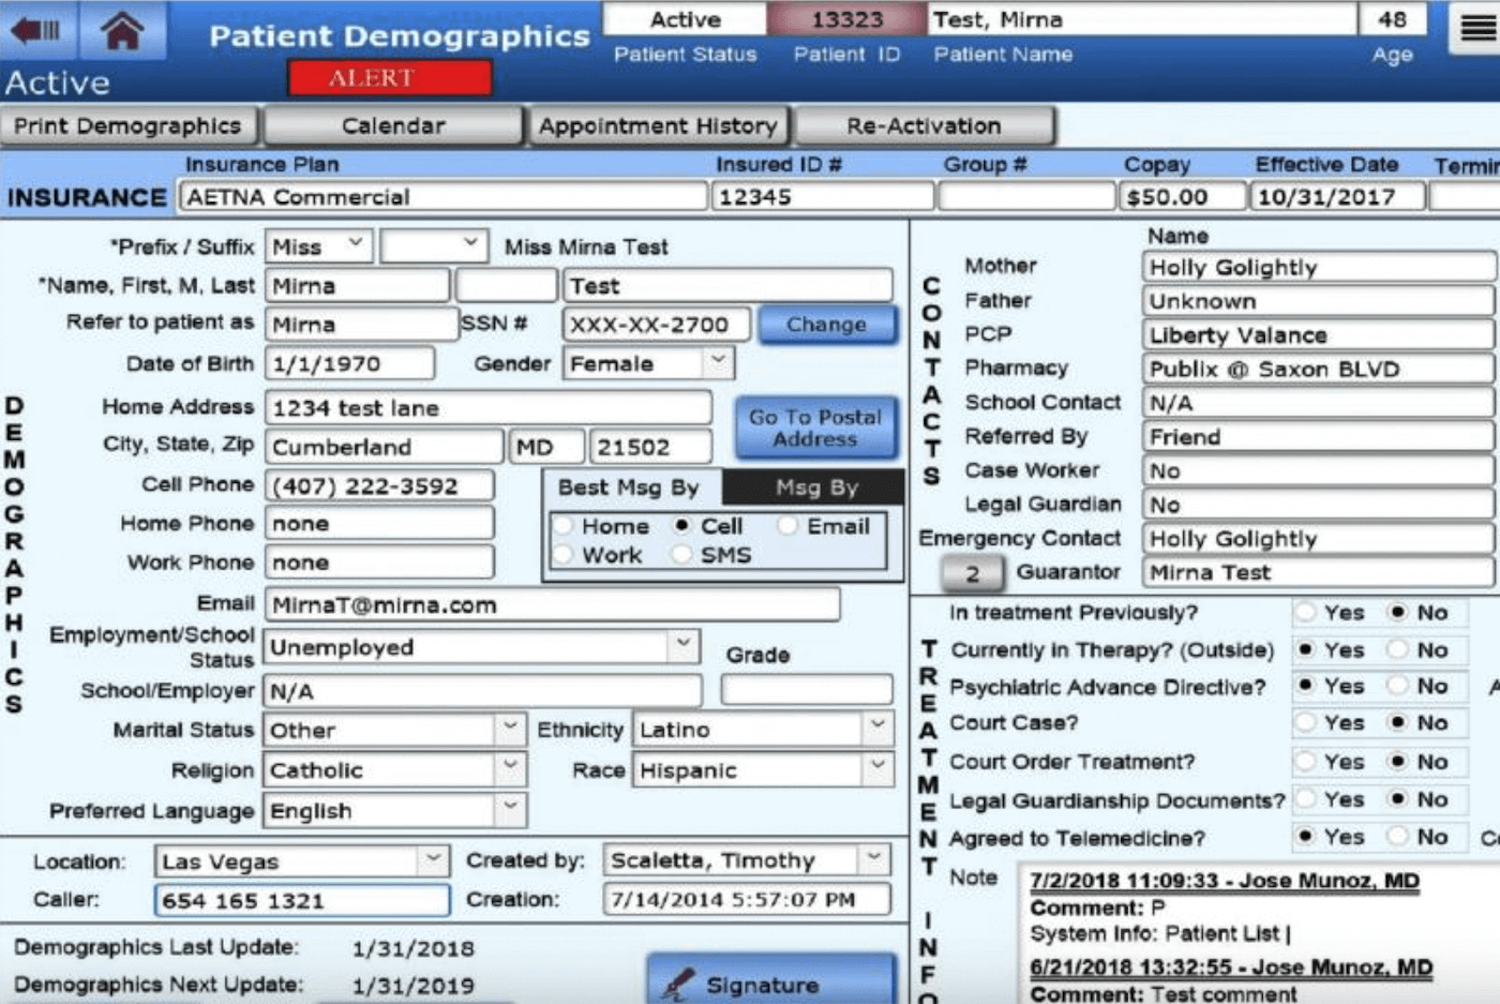Switch to the Calendar tab
This screenshot has height=1004, width=1500.
(x=392, y=126)
